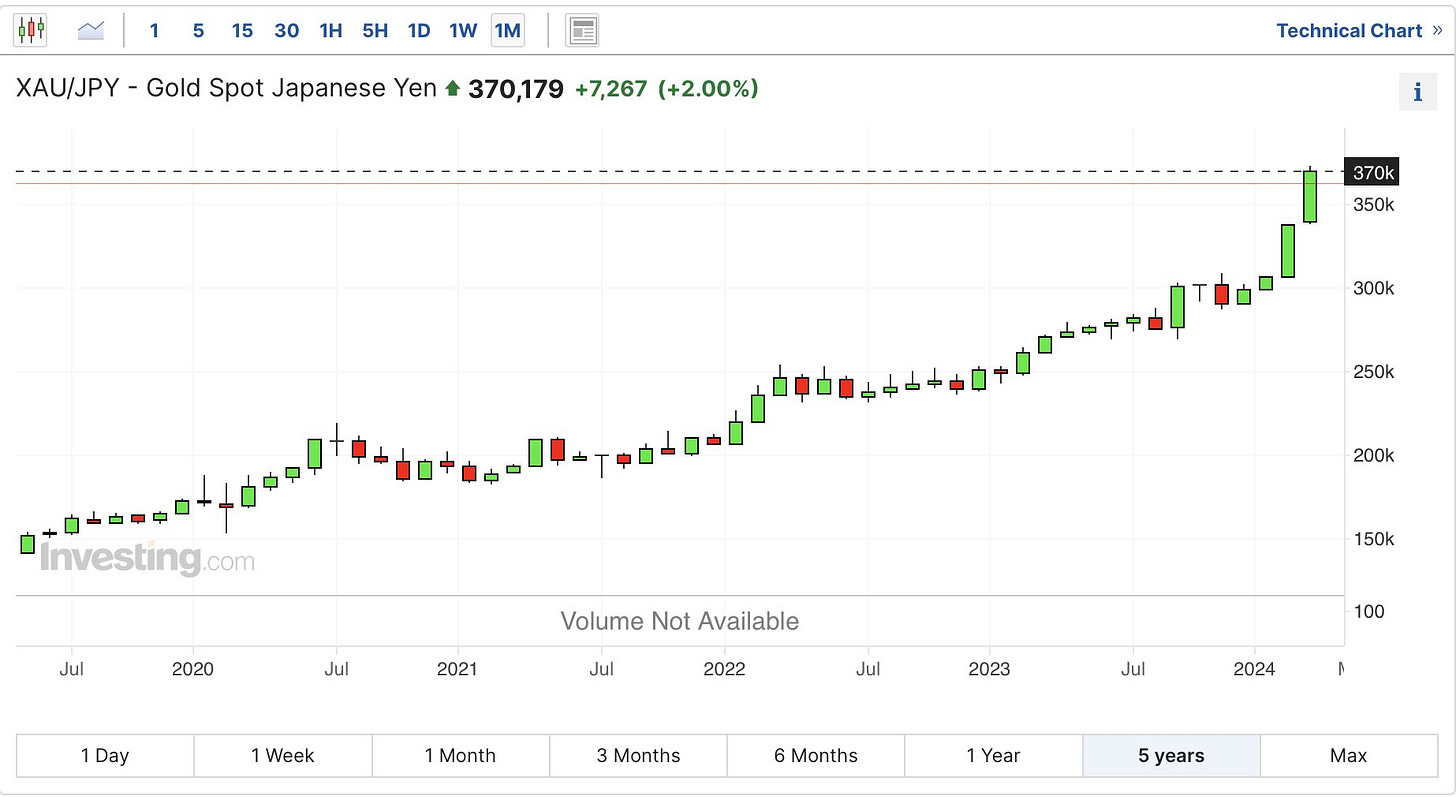Click the Investing.com watermark logo
The image size is (1456, 797).
147,558
